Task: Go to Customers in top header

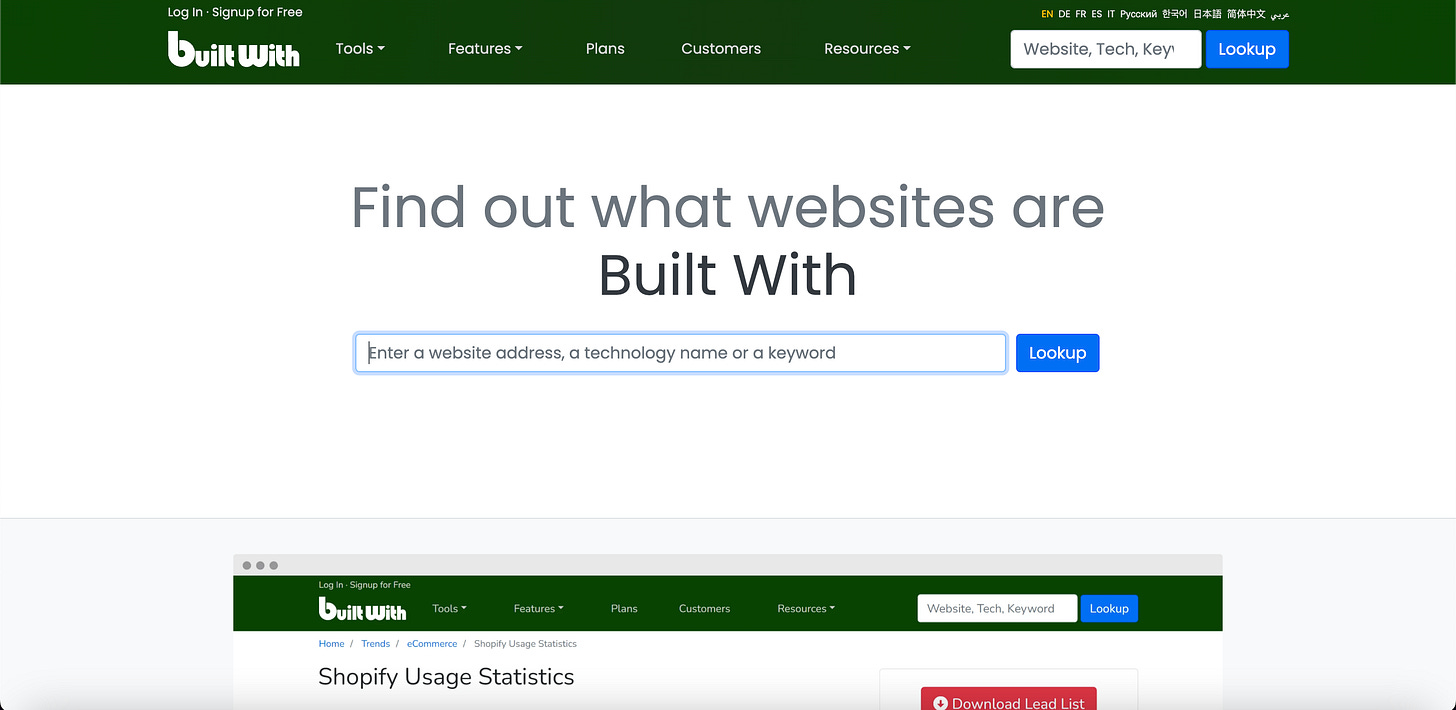Action: point(721,48)
